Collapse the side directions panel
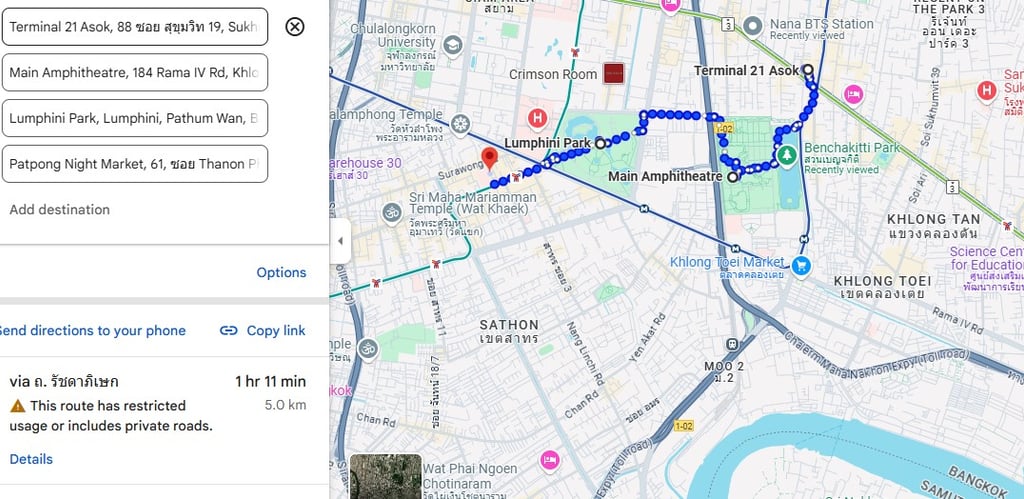Image resolution: width=1024 pixels, height=499 pixels. (340, 241)
